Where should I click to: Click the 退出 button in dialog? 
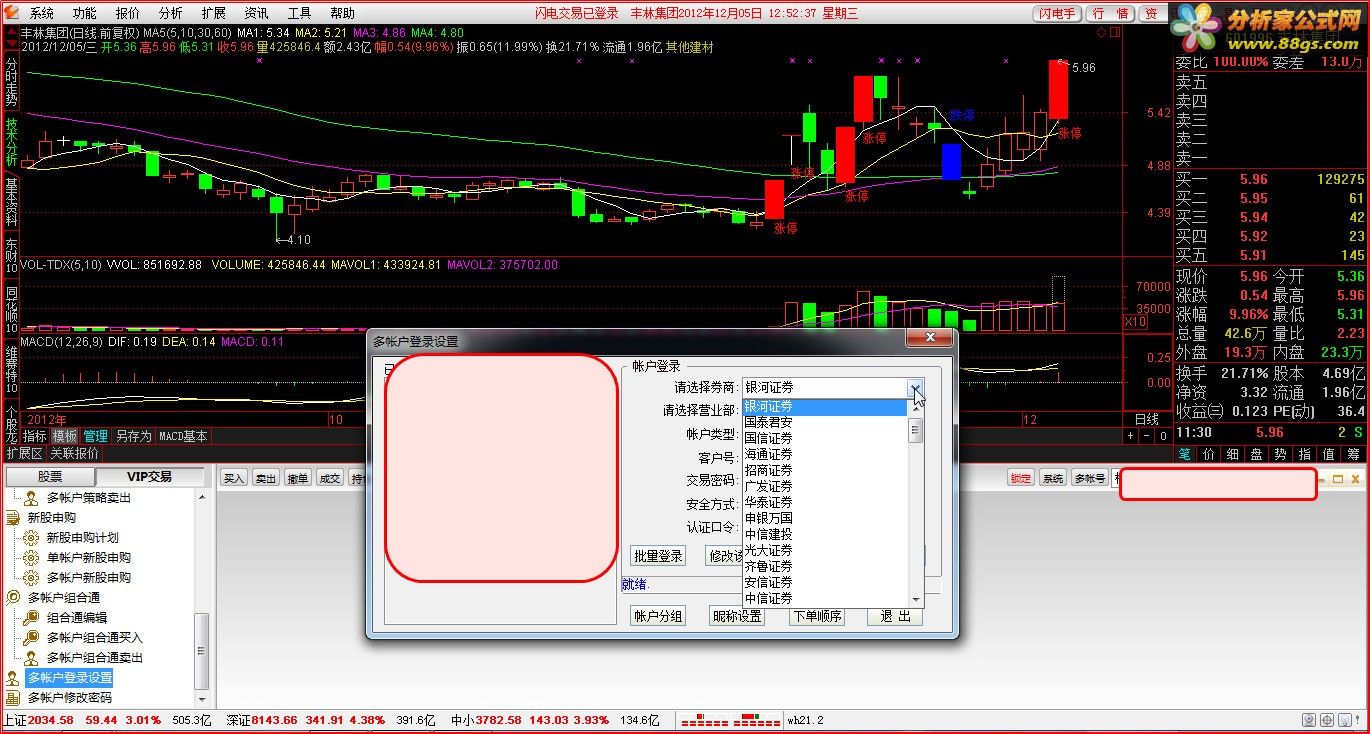[895, 617]
